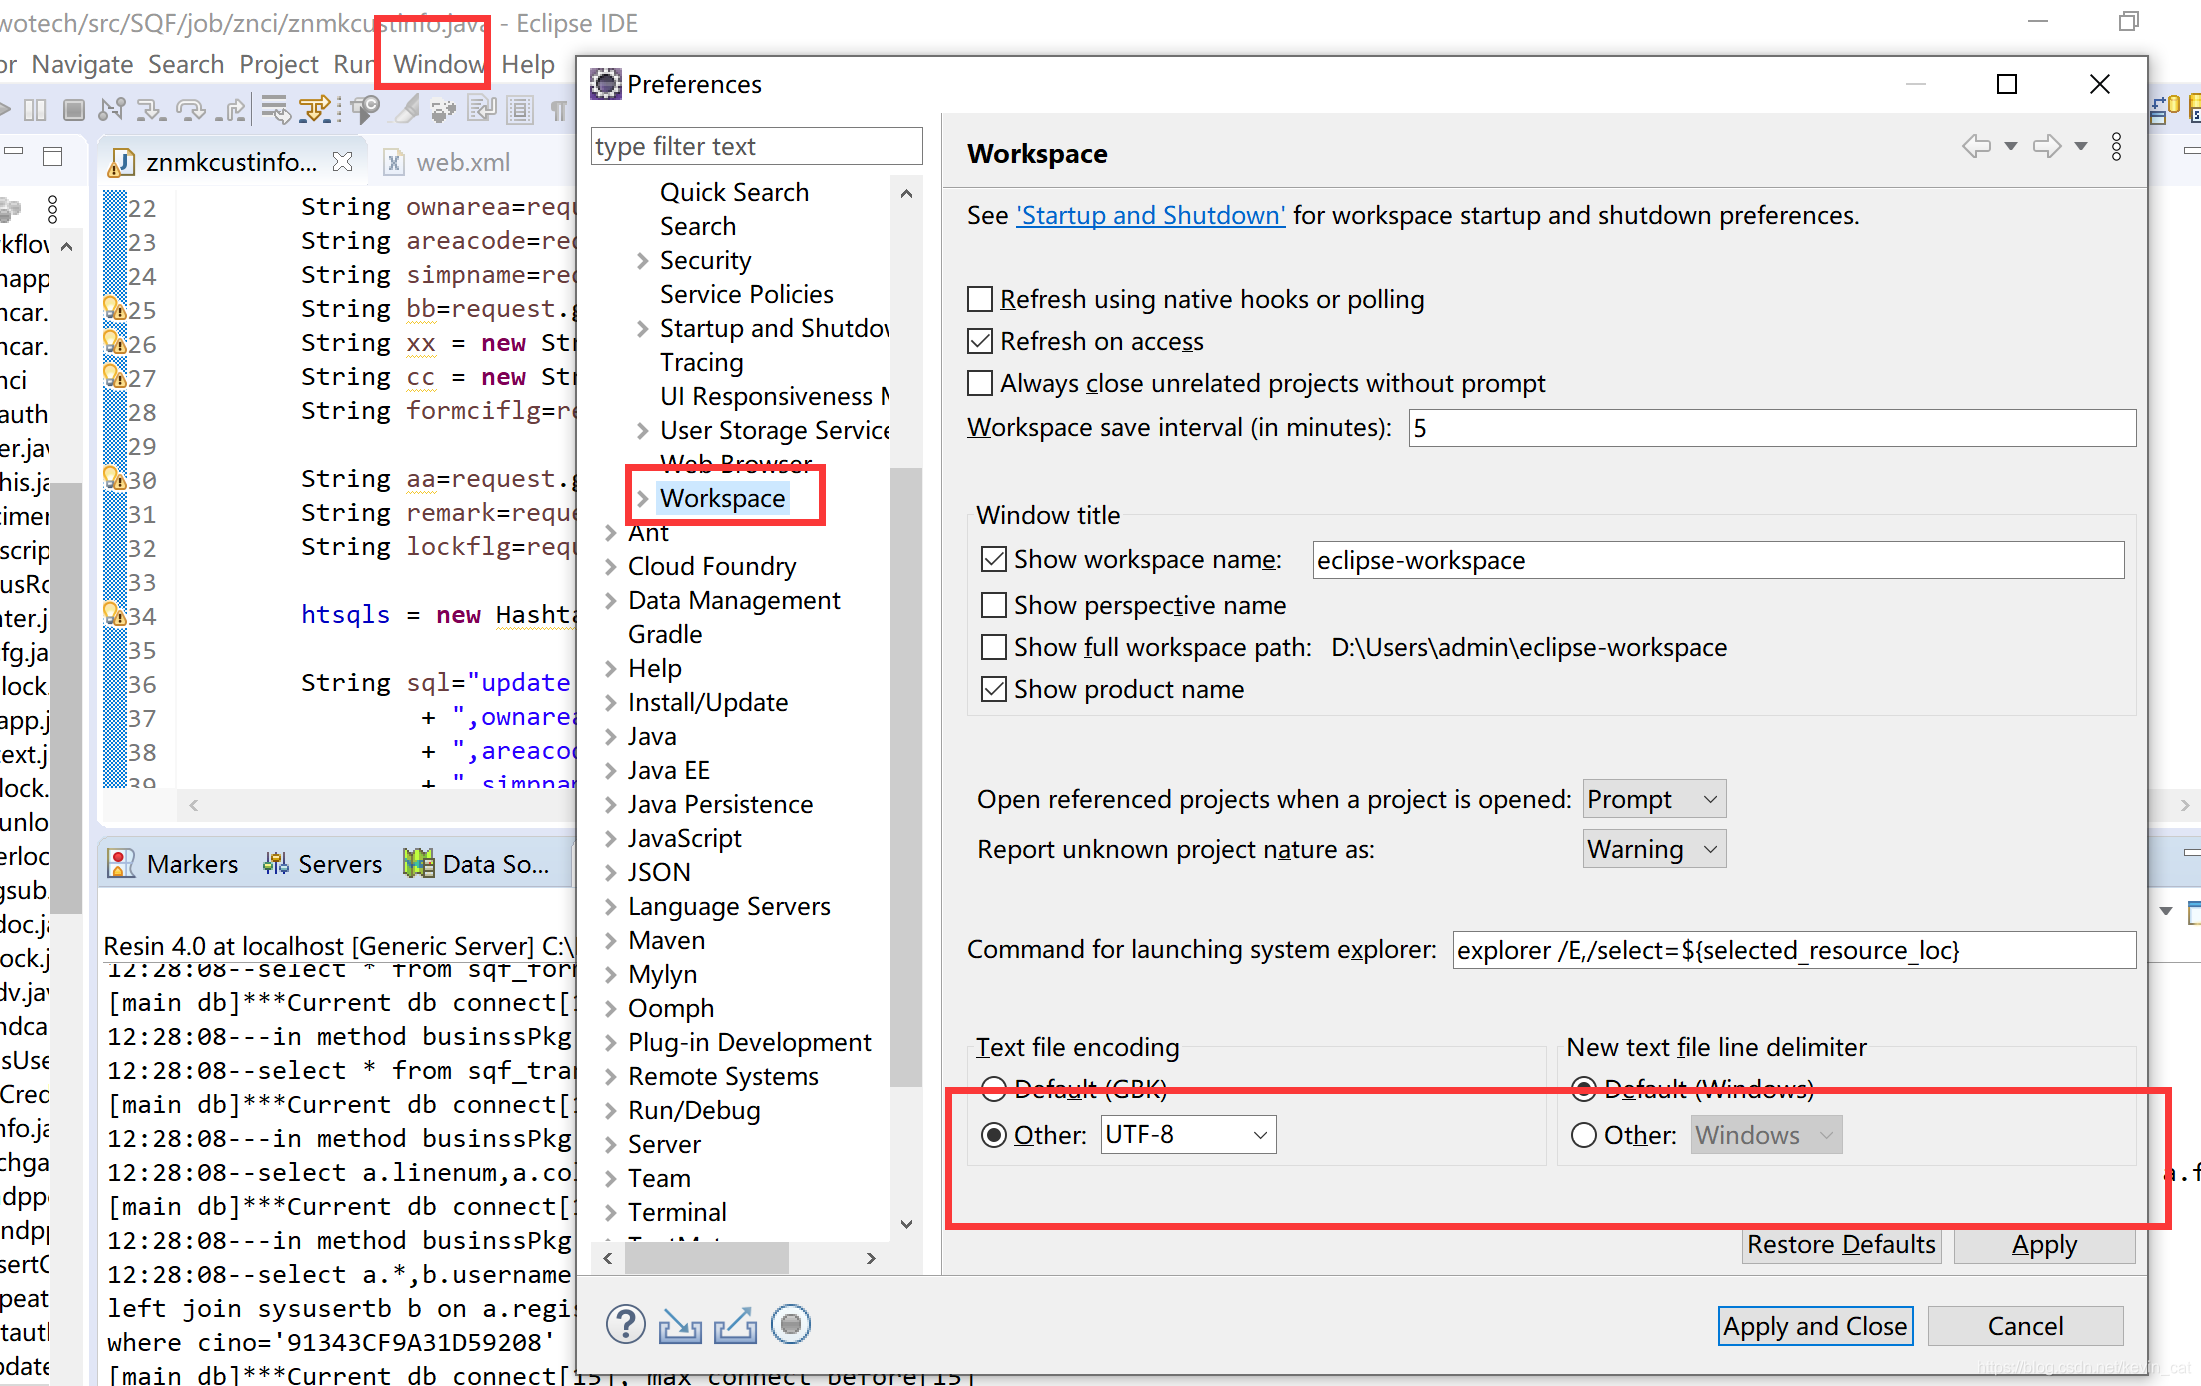Select Other radio for line delimiter
The height and width of the screenshot is (1386, 2201).
tap(1584, 1135)
